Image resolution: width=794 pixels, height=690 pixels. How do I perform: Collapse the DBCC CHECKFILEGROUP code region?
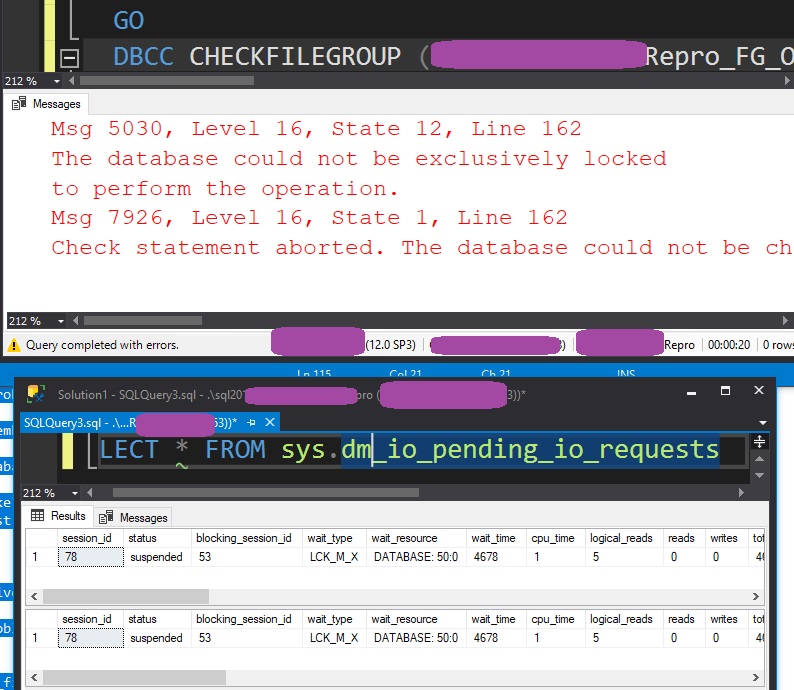coord(70,58)
